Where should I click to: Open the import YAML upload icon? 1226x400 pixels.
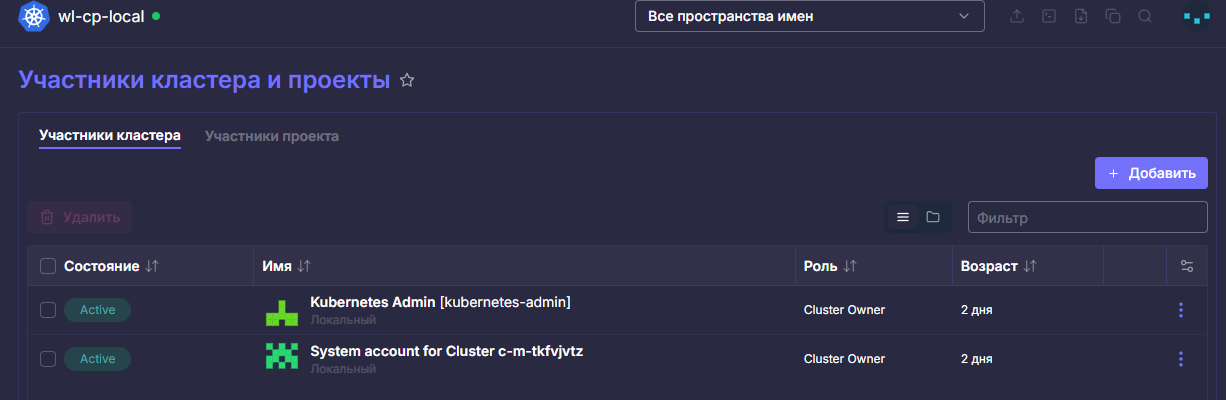click(x=1018, y=16)
